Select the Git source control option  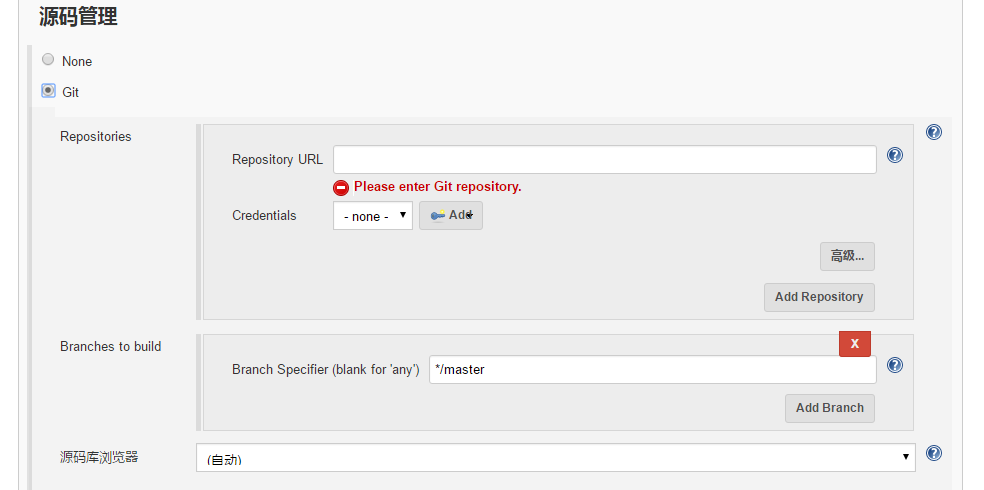pos(48,90)
